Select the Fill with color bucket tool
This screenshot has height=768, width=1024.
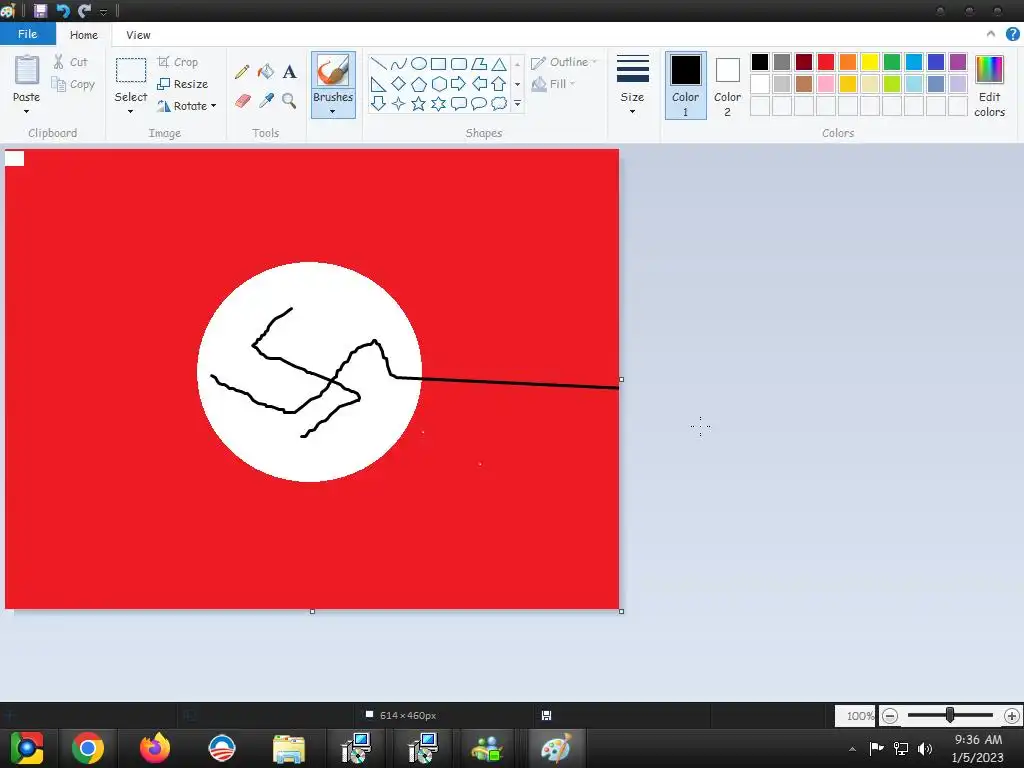pyautogui.click(x=266, y=72)
